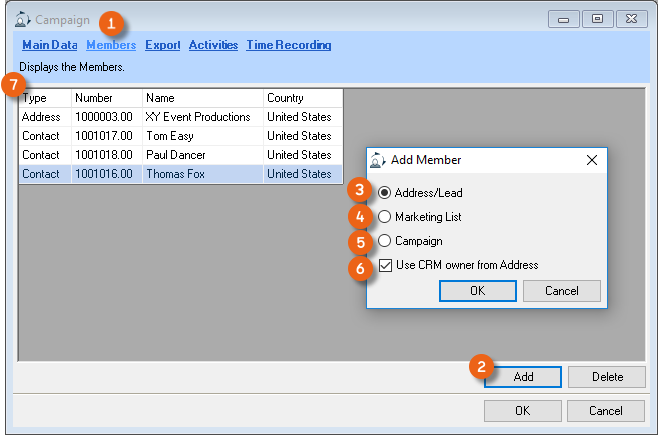Select the Address/Lead radio button
The image size is (658, 435).
click(x=385, y=193)
